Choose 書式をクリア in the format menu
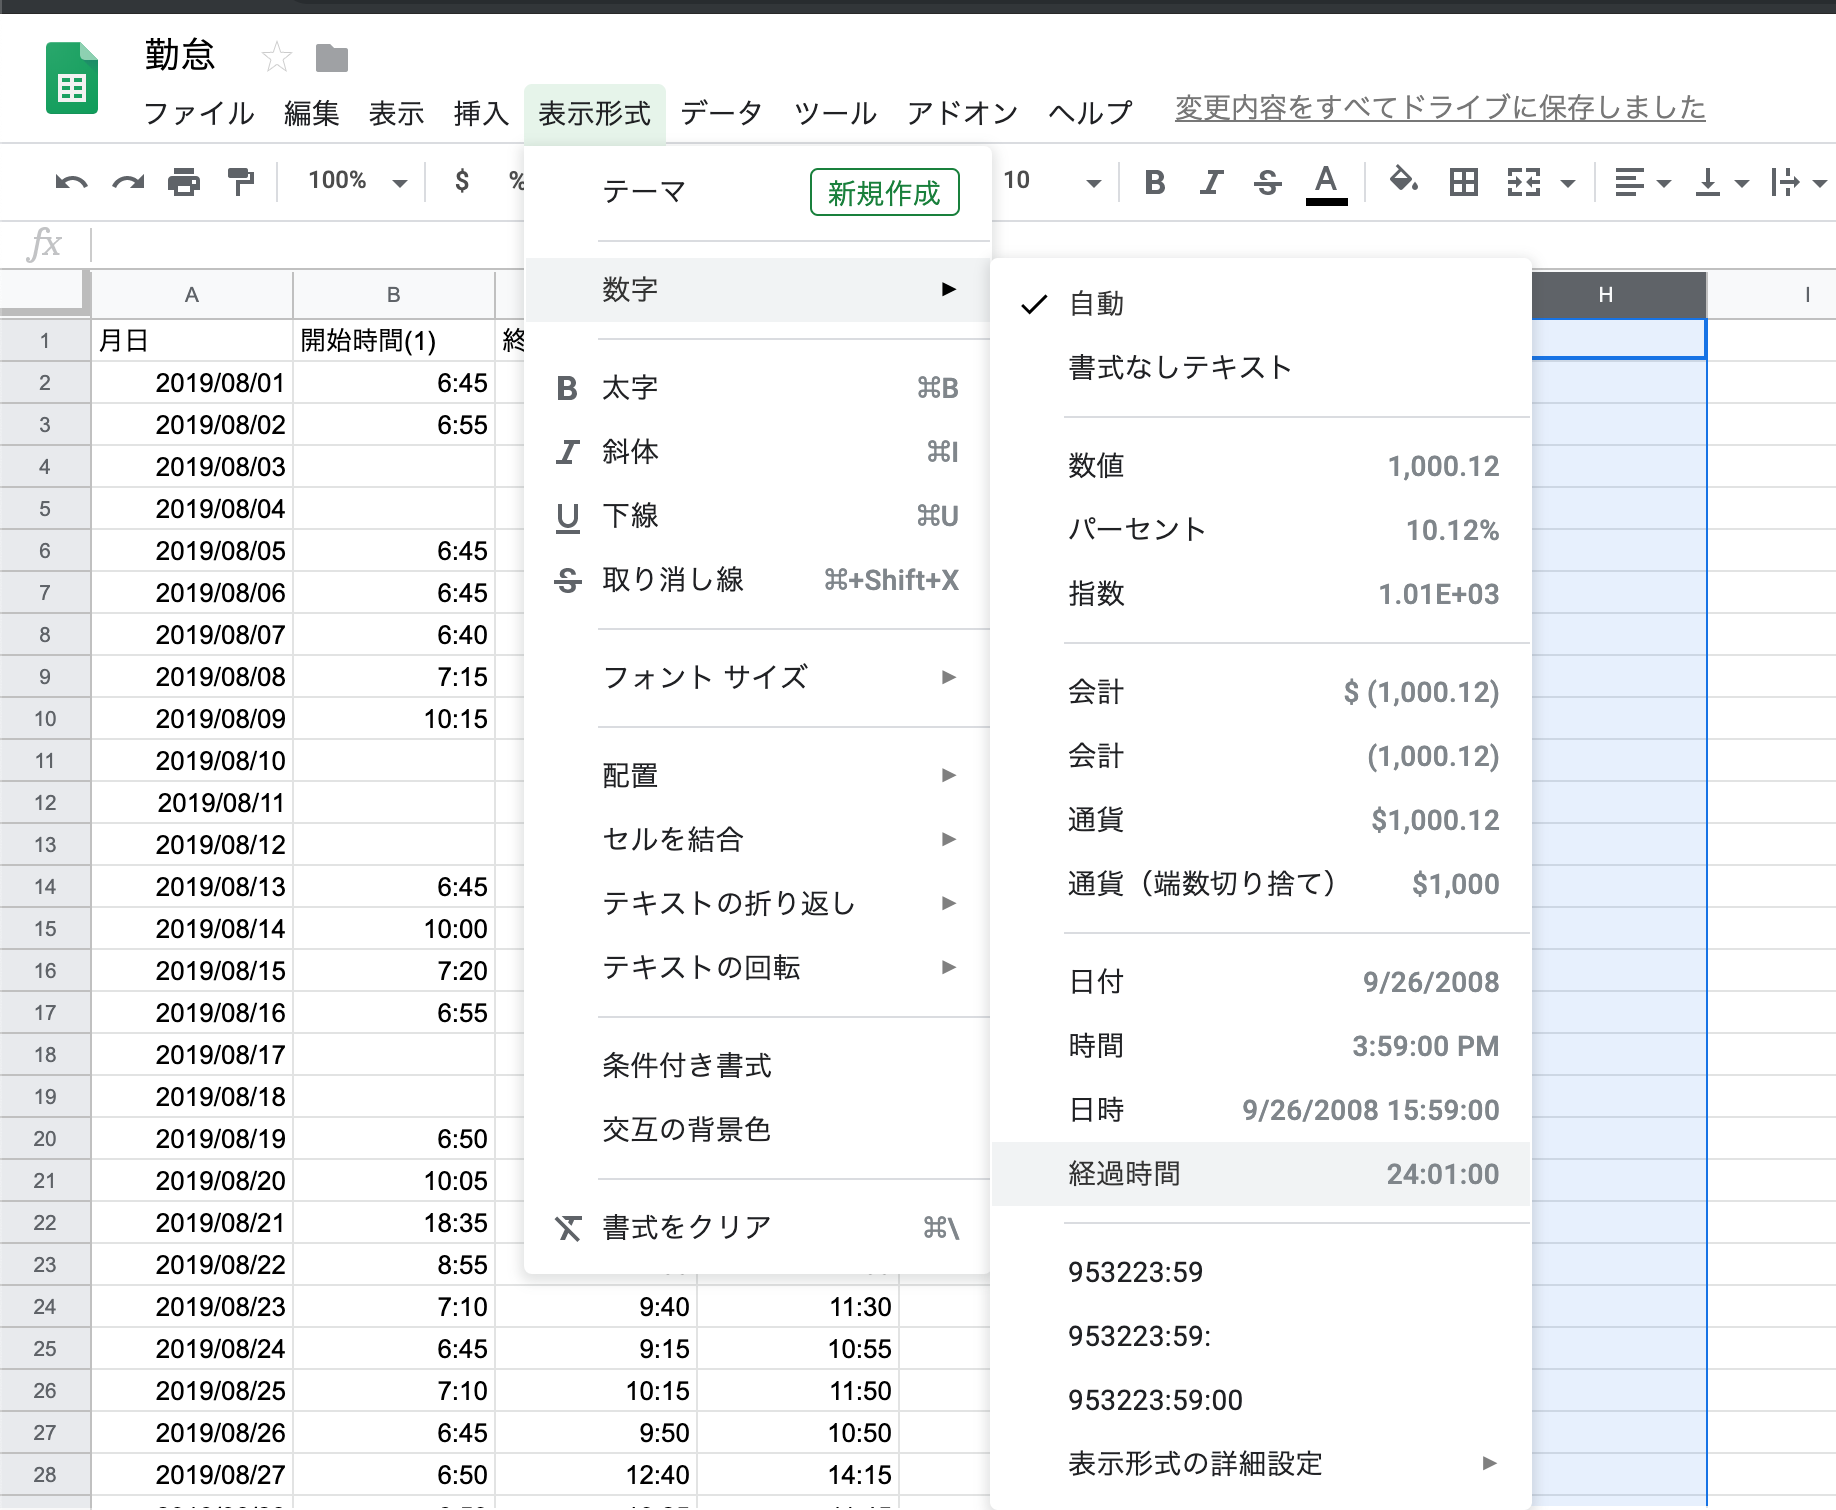 757,1227
